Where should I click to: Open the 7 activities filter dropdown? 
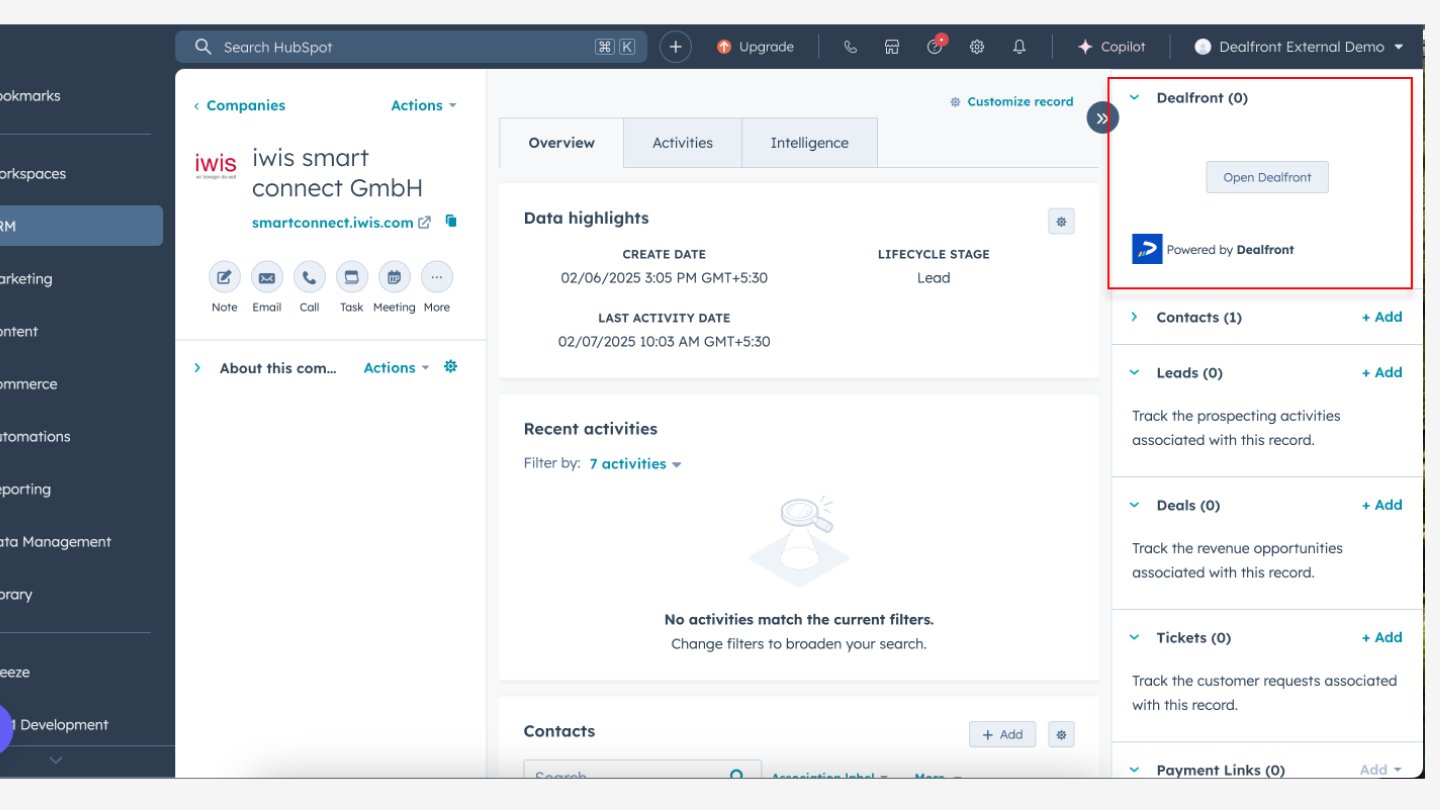click(x=635, y=464)
